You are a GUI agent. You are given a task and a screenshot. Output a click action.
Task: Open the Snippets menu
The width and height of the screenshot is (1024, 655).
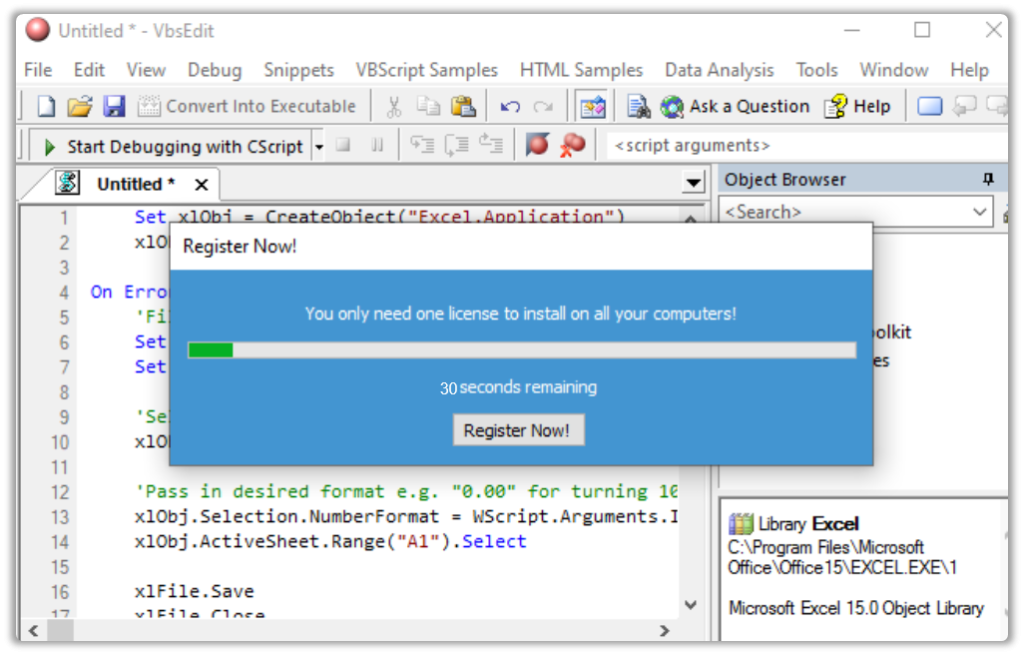(x=298, y=70)
